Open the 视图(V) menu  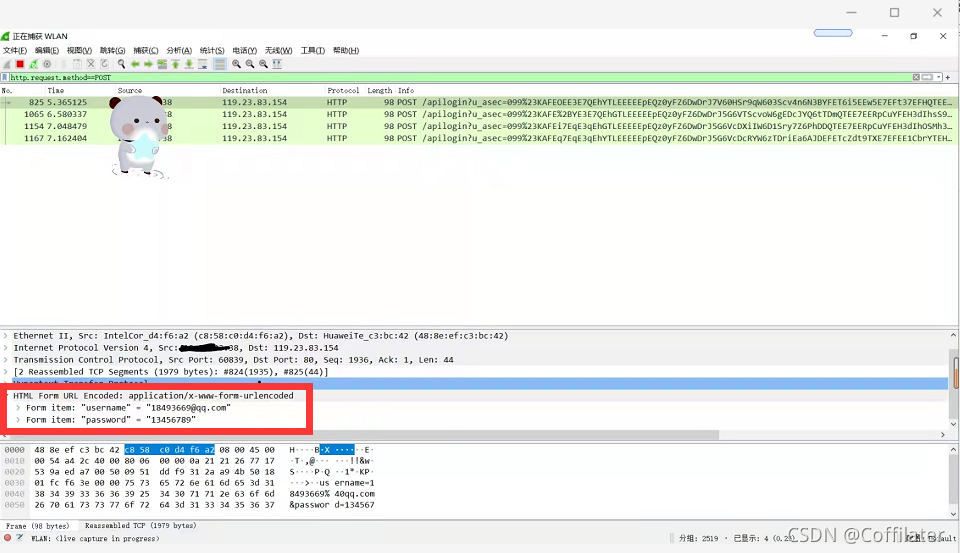[x=79, y=50]
